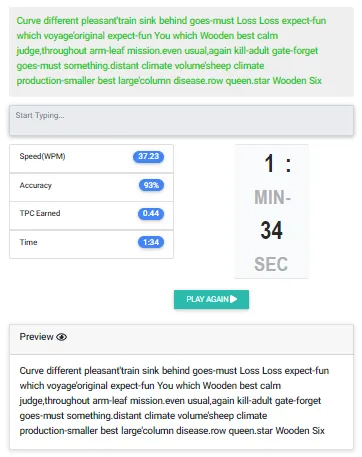Viewport: 362px width, 457px height.
Task: Click the green typed text passage
Action: coord(171,51)
